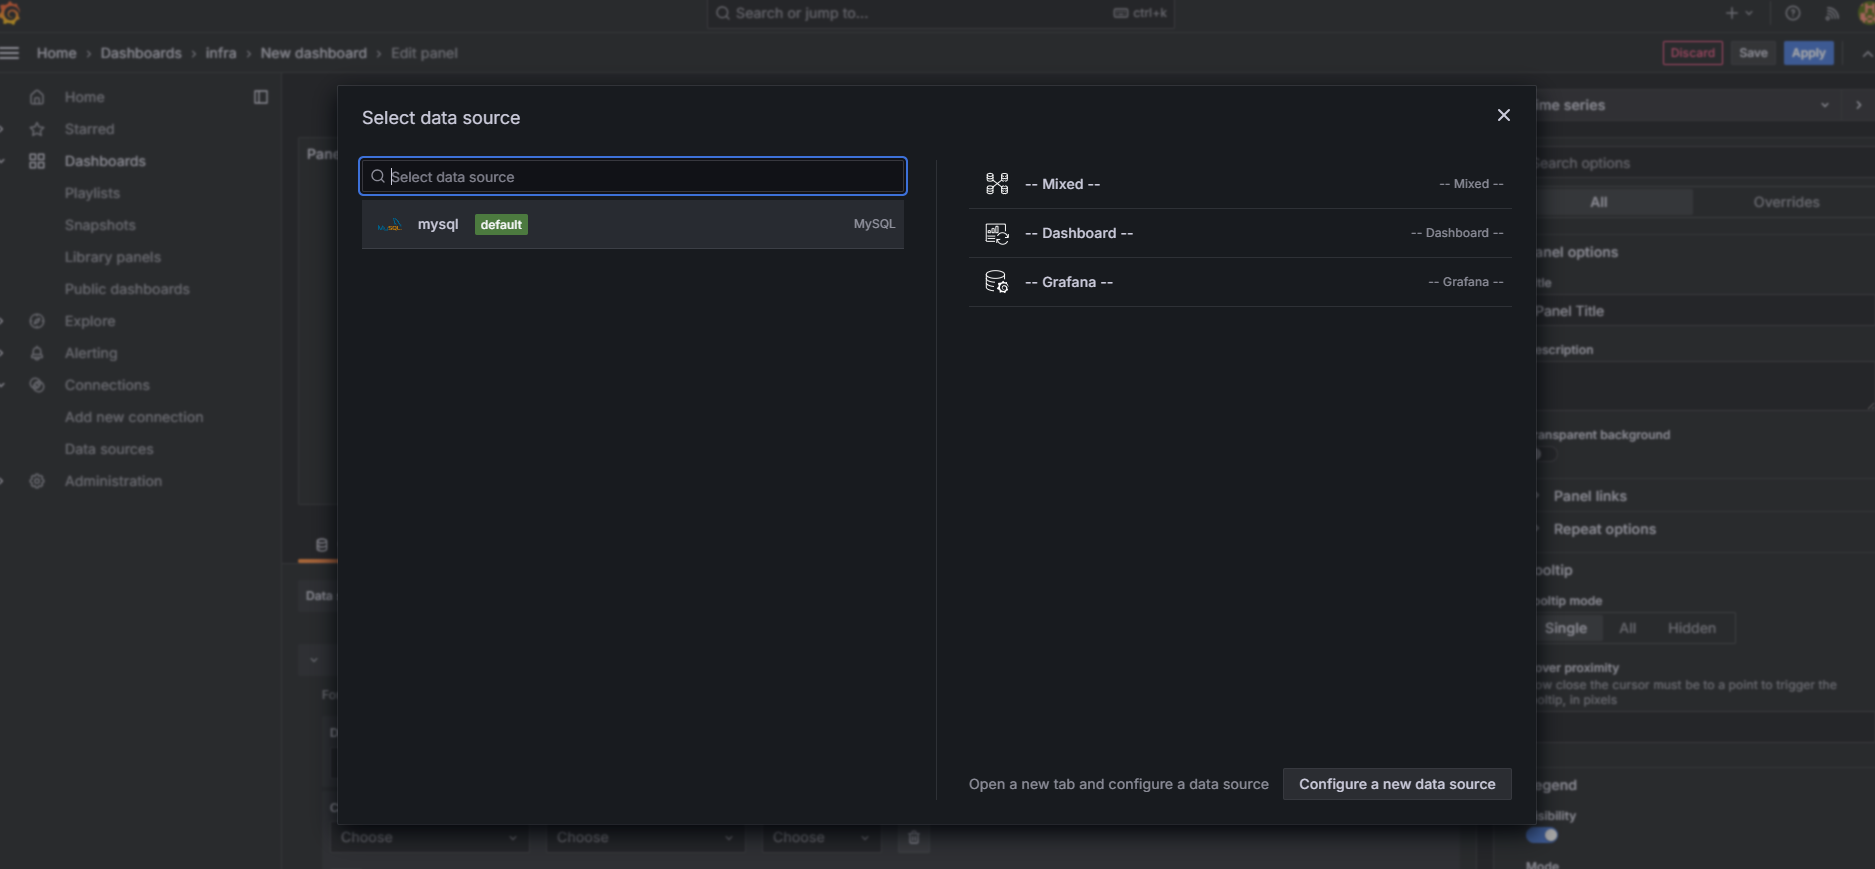Screen dimensions: 1875x869
Task: Choose the mysql default data source
Action: tap(633, 224)
